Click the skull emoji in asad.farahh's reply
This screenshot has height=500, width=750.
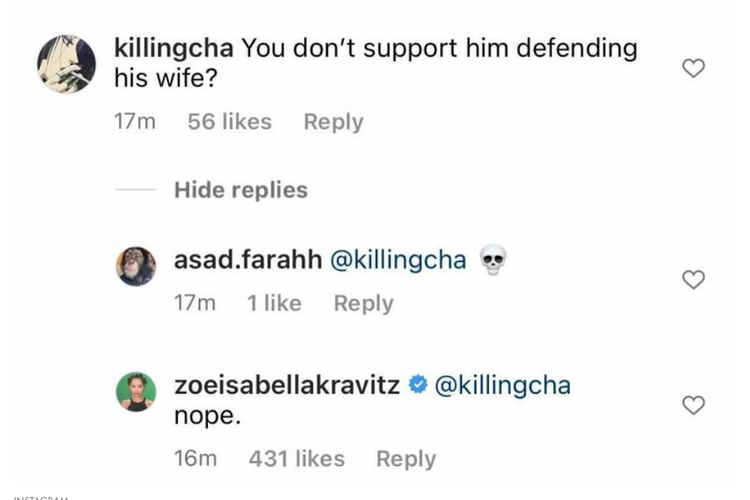(x=491, y=261)
